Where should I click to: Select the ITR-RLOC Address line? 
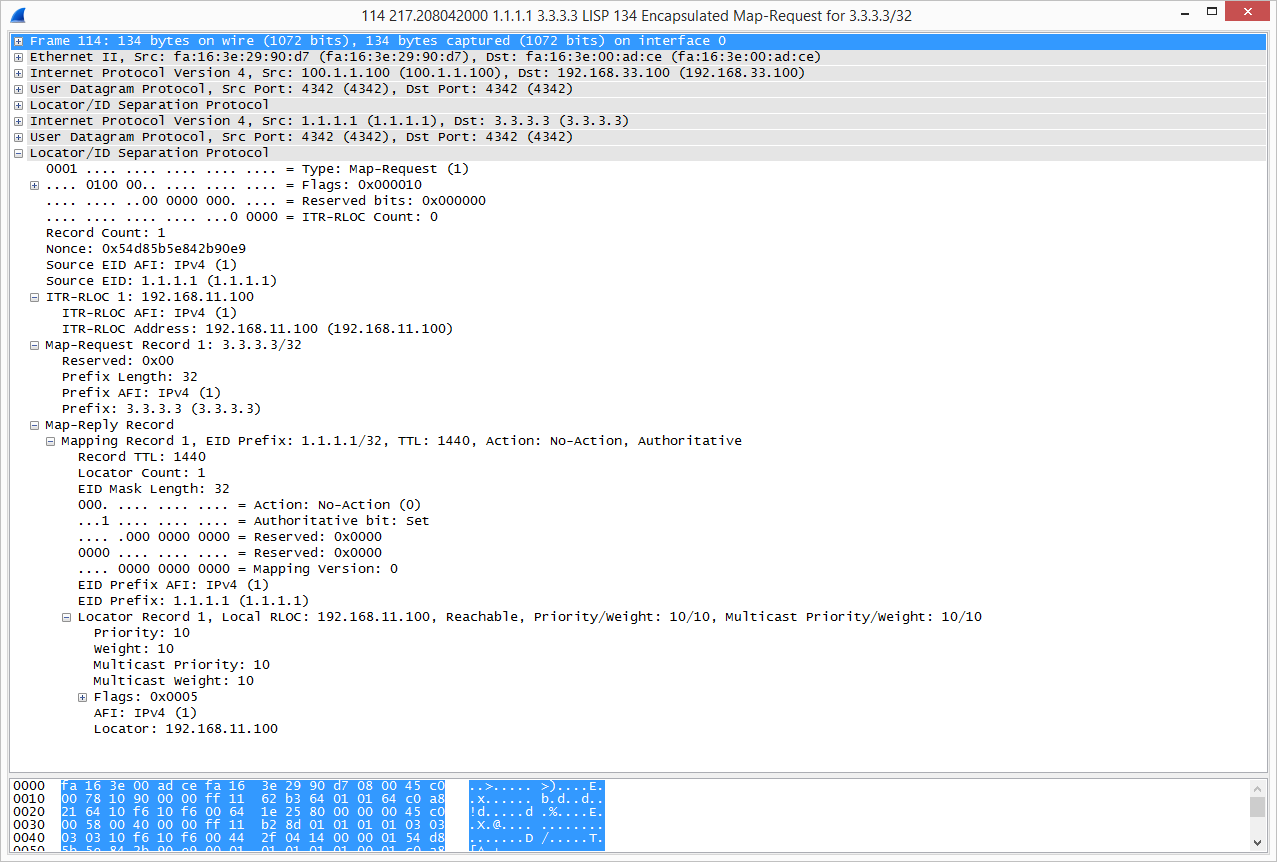pos(257,329)
